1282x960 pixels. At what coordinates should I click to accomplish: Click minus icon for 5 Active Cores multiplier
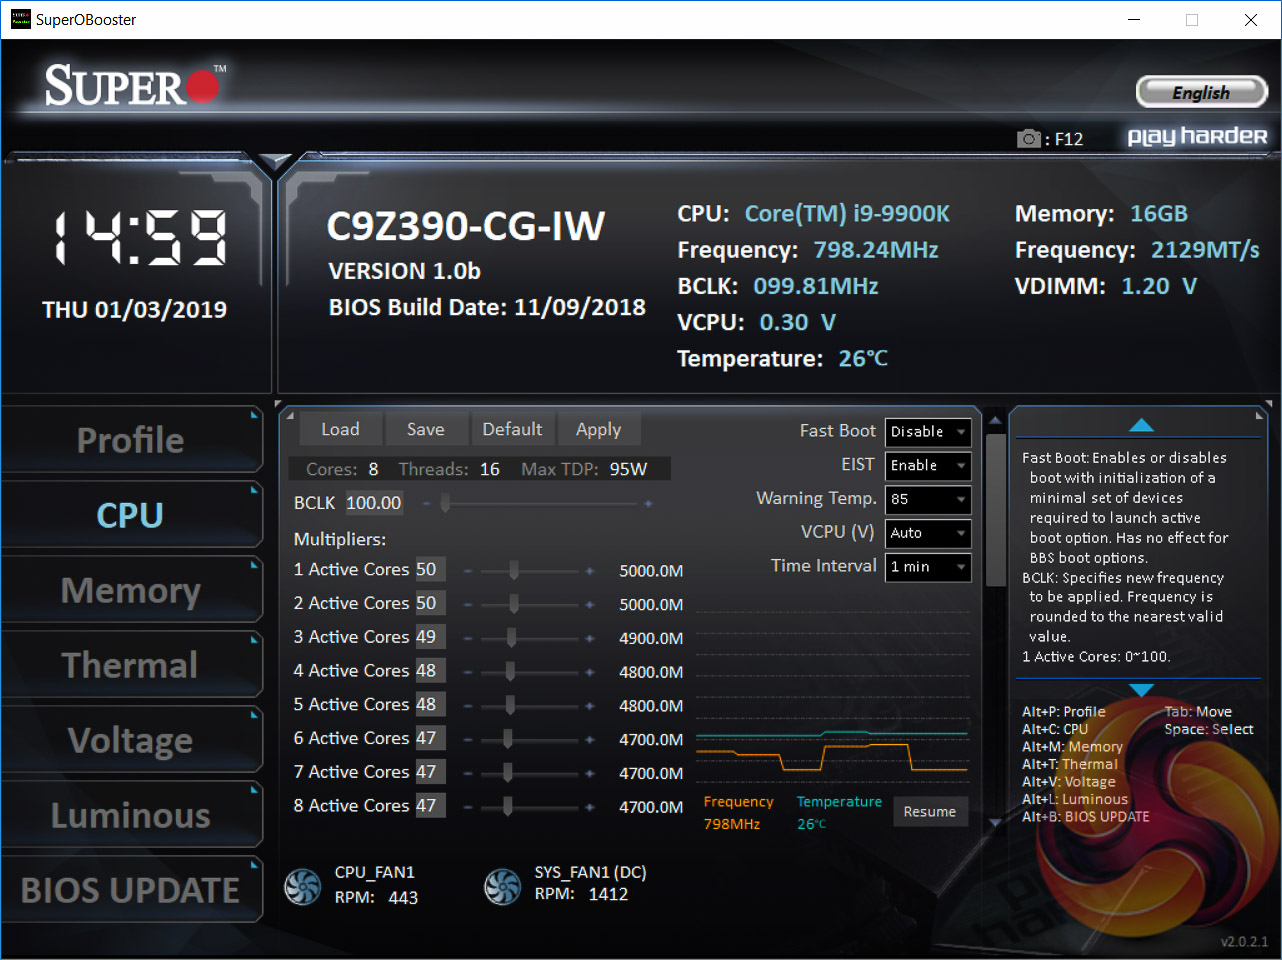pos(467,706)
